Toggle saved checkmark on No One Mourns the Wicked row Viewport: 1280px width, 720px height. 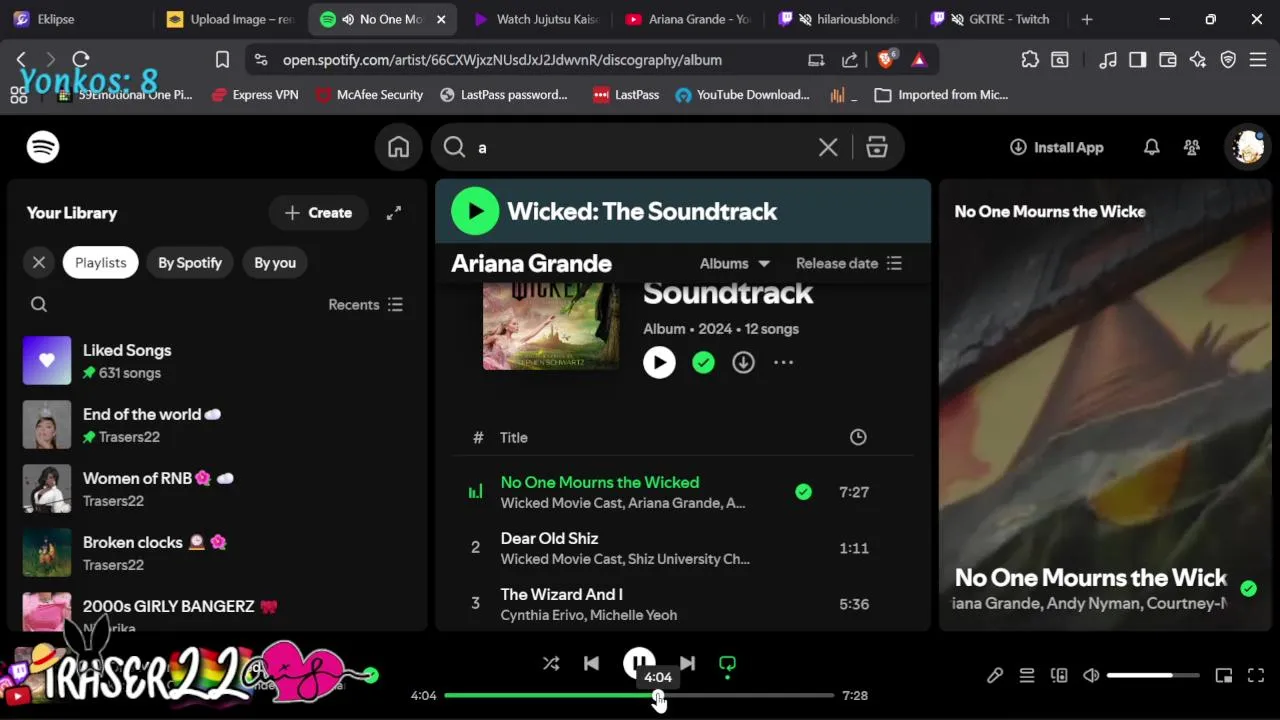pos(803,492)
